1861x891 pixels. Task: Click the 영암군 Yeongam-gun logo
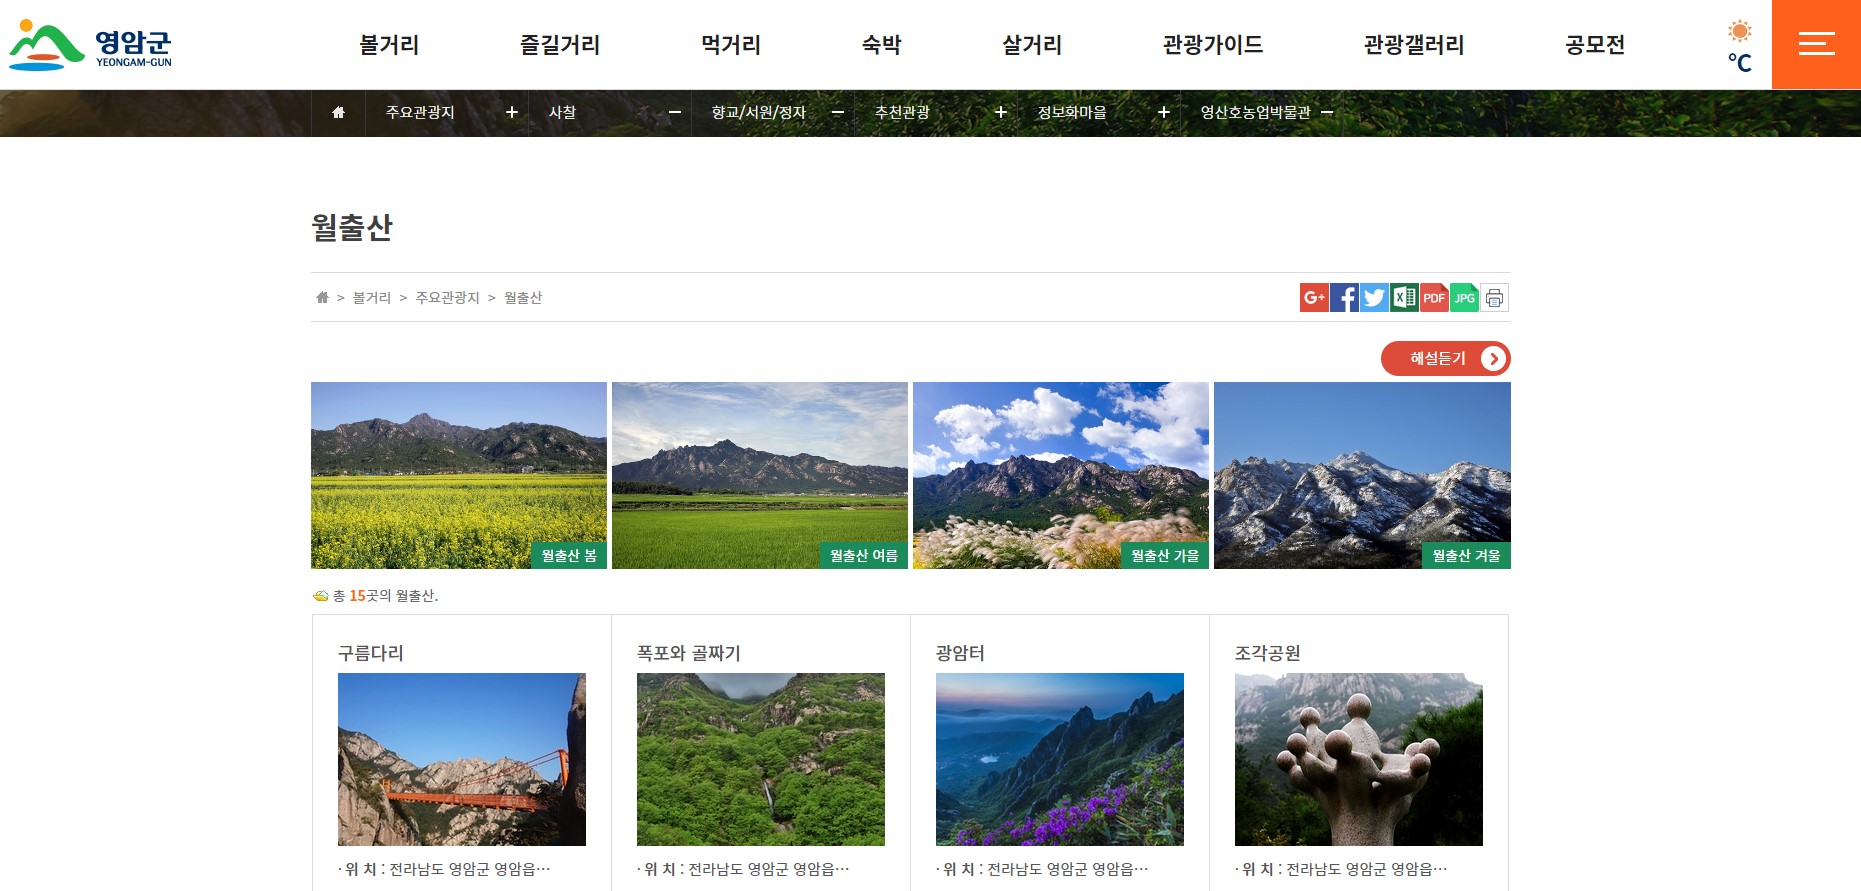pyautogui.click(x=90, y=45)
